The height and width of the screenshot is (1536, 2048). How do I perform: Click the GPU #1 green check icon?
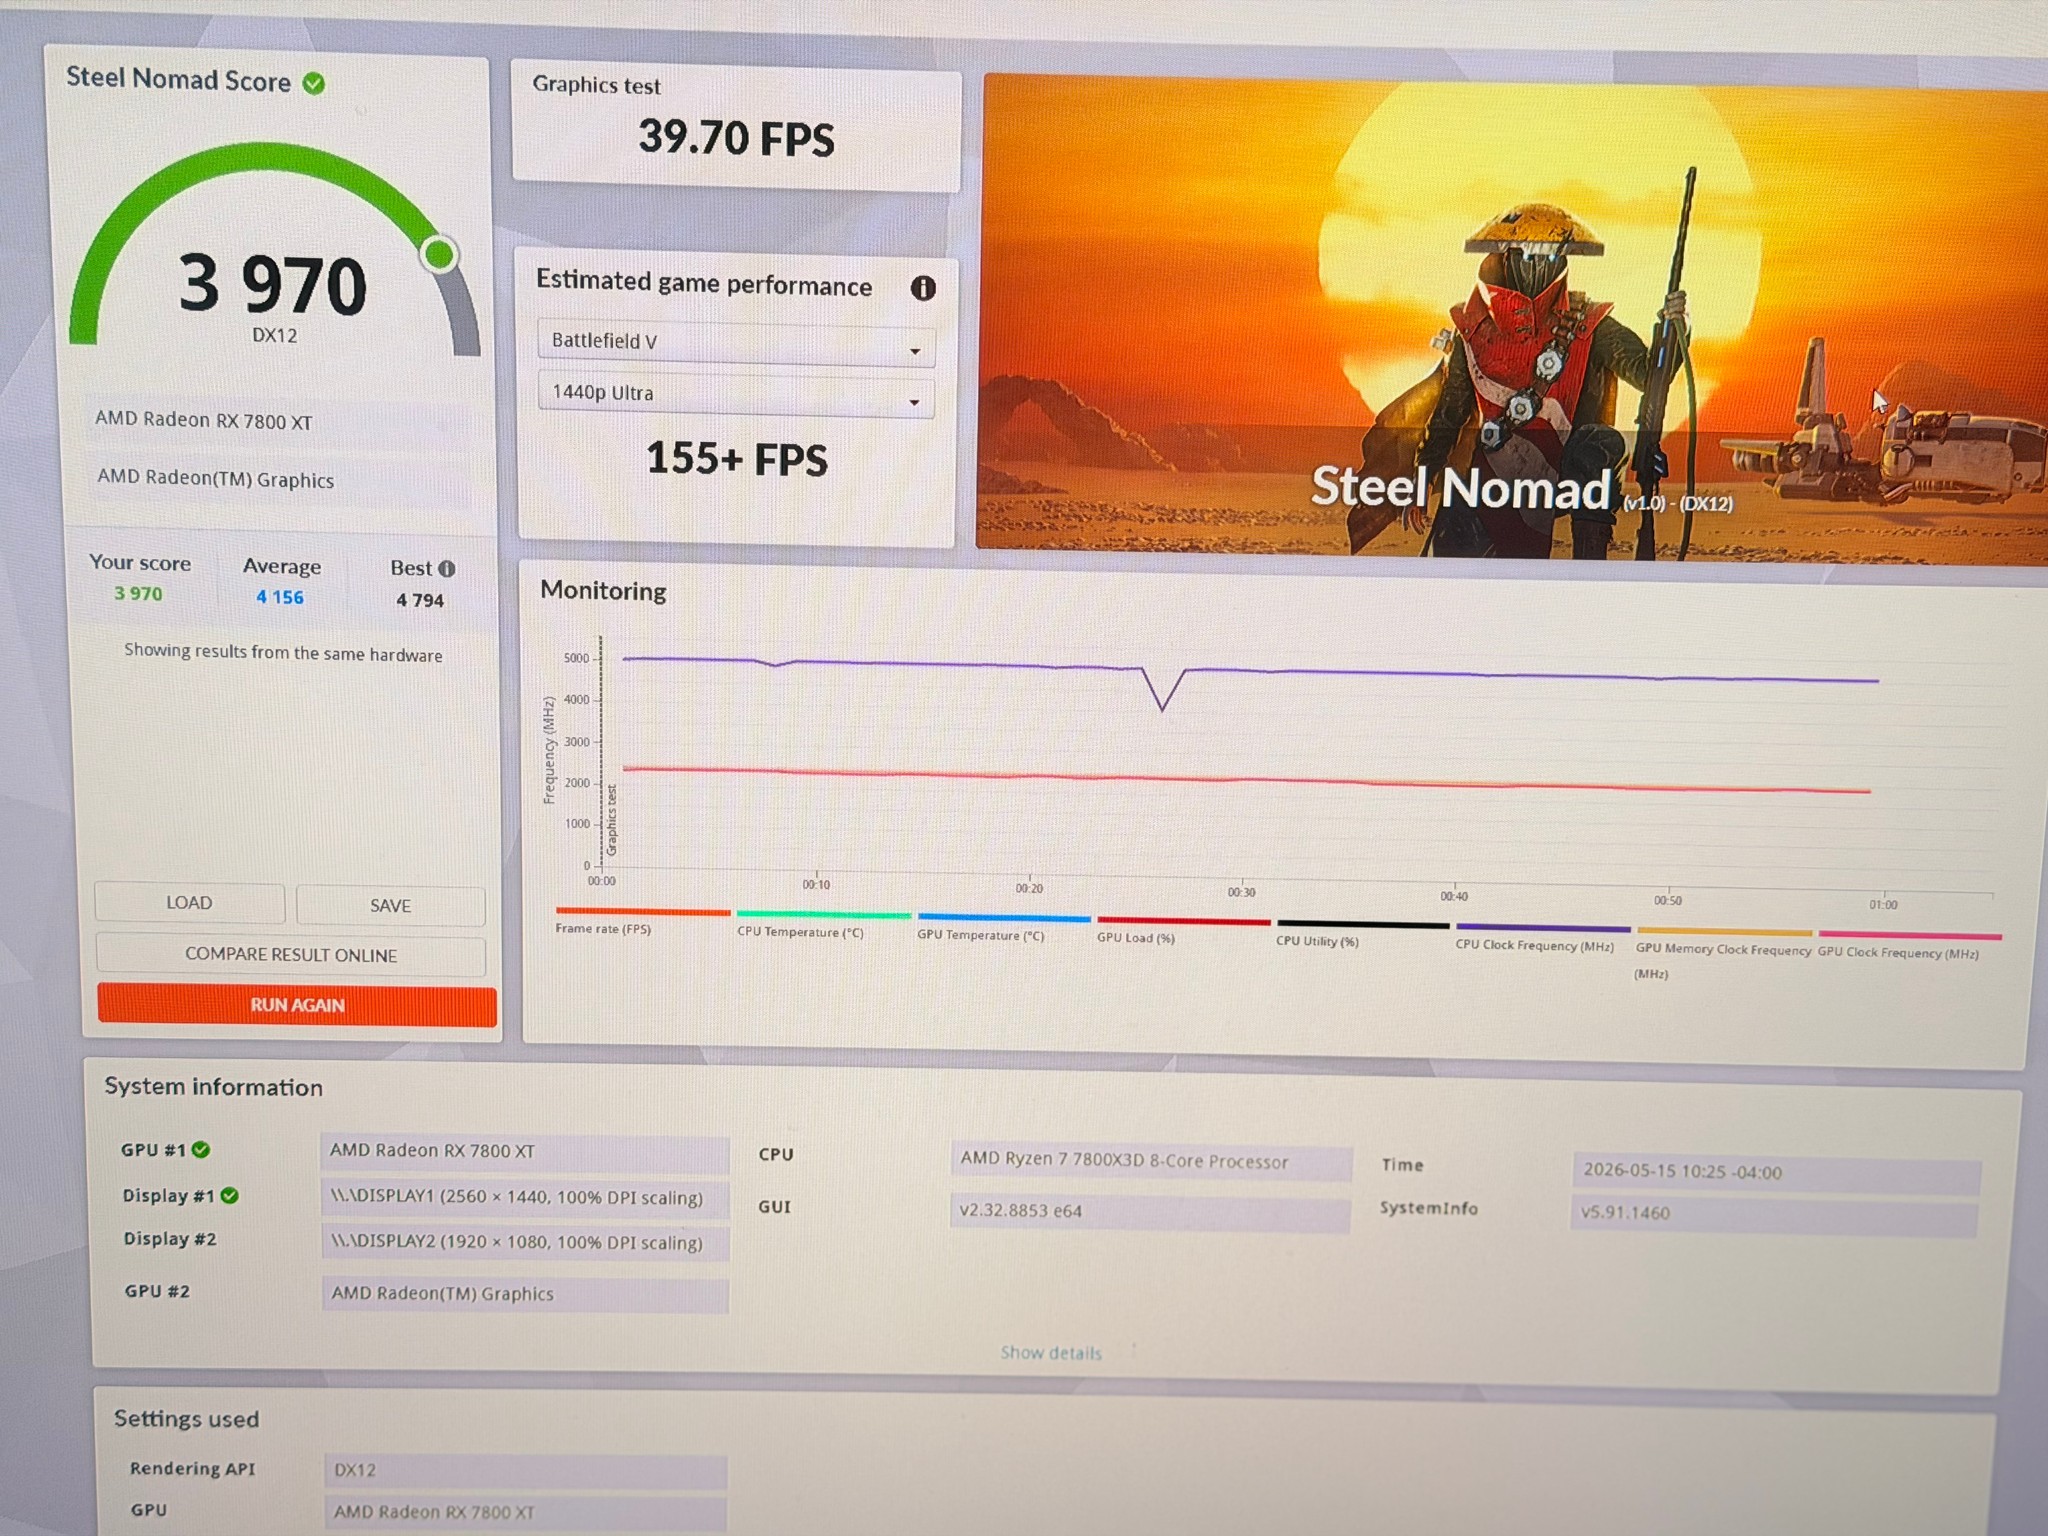pyautogui.click(x=201, y=1150)
